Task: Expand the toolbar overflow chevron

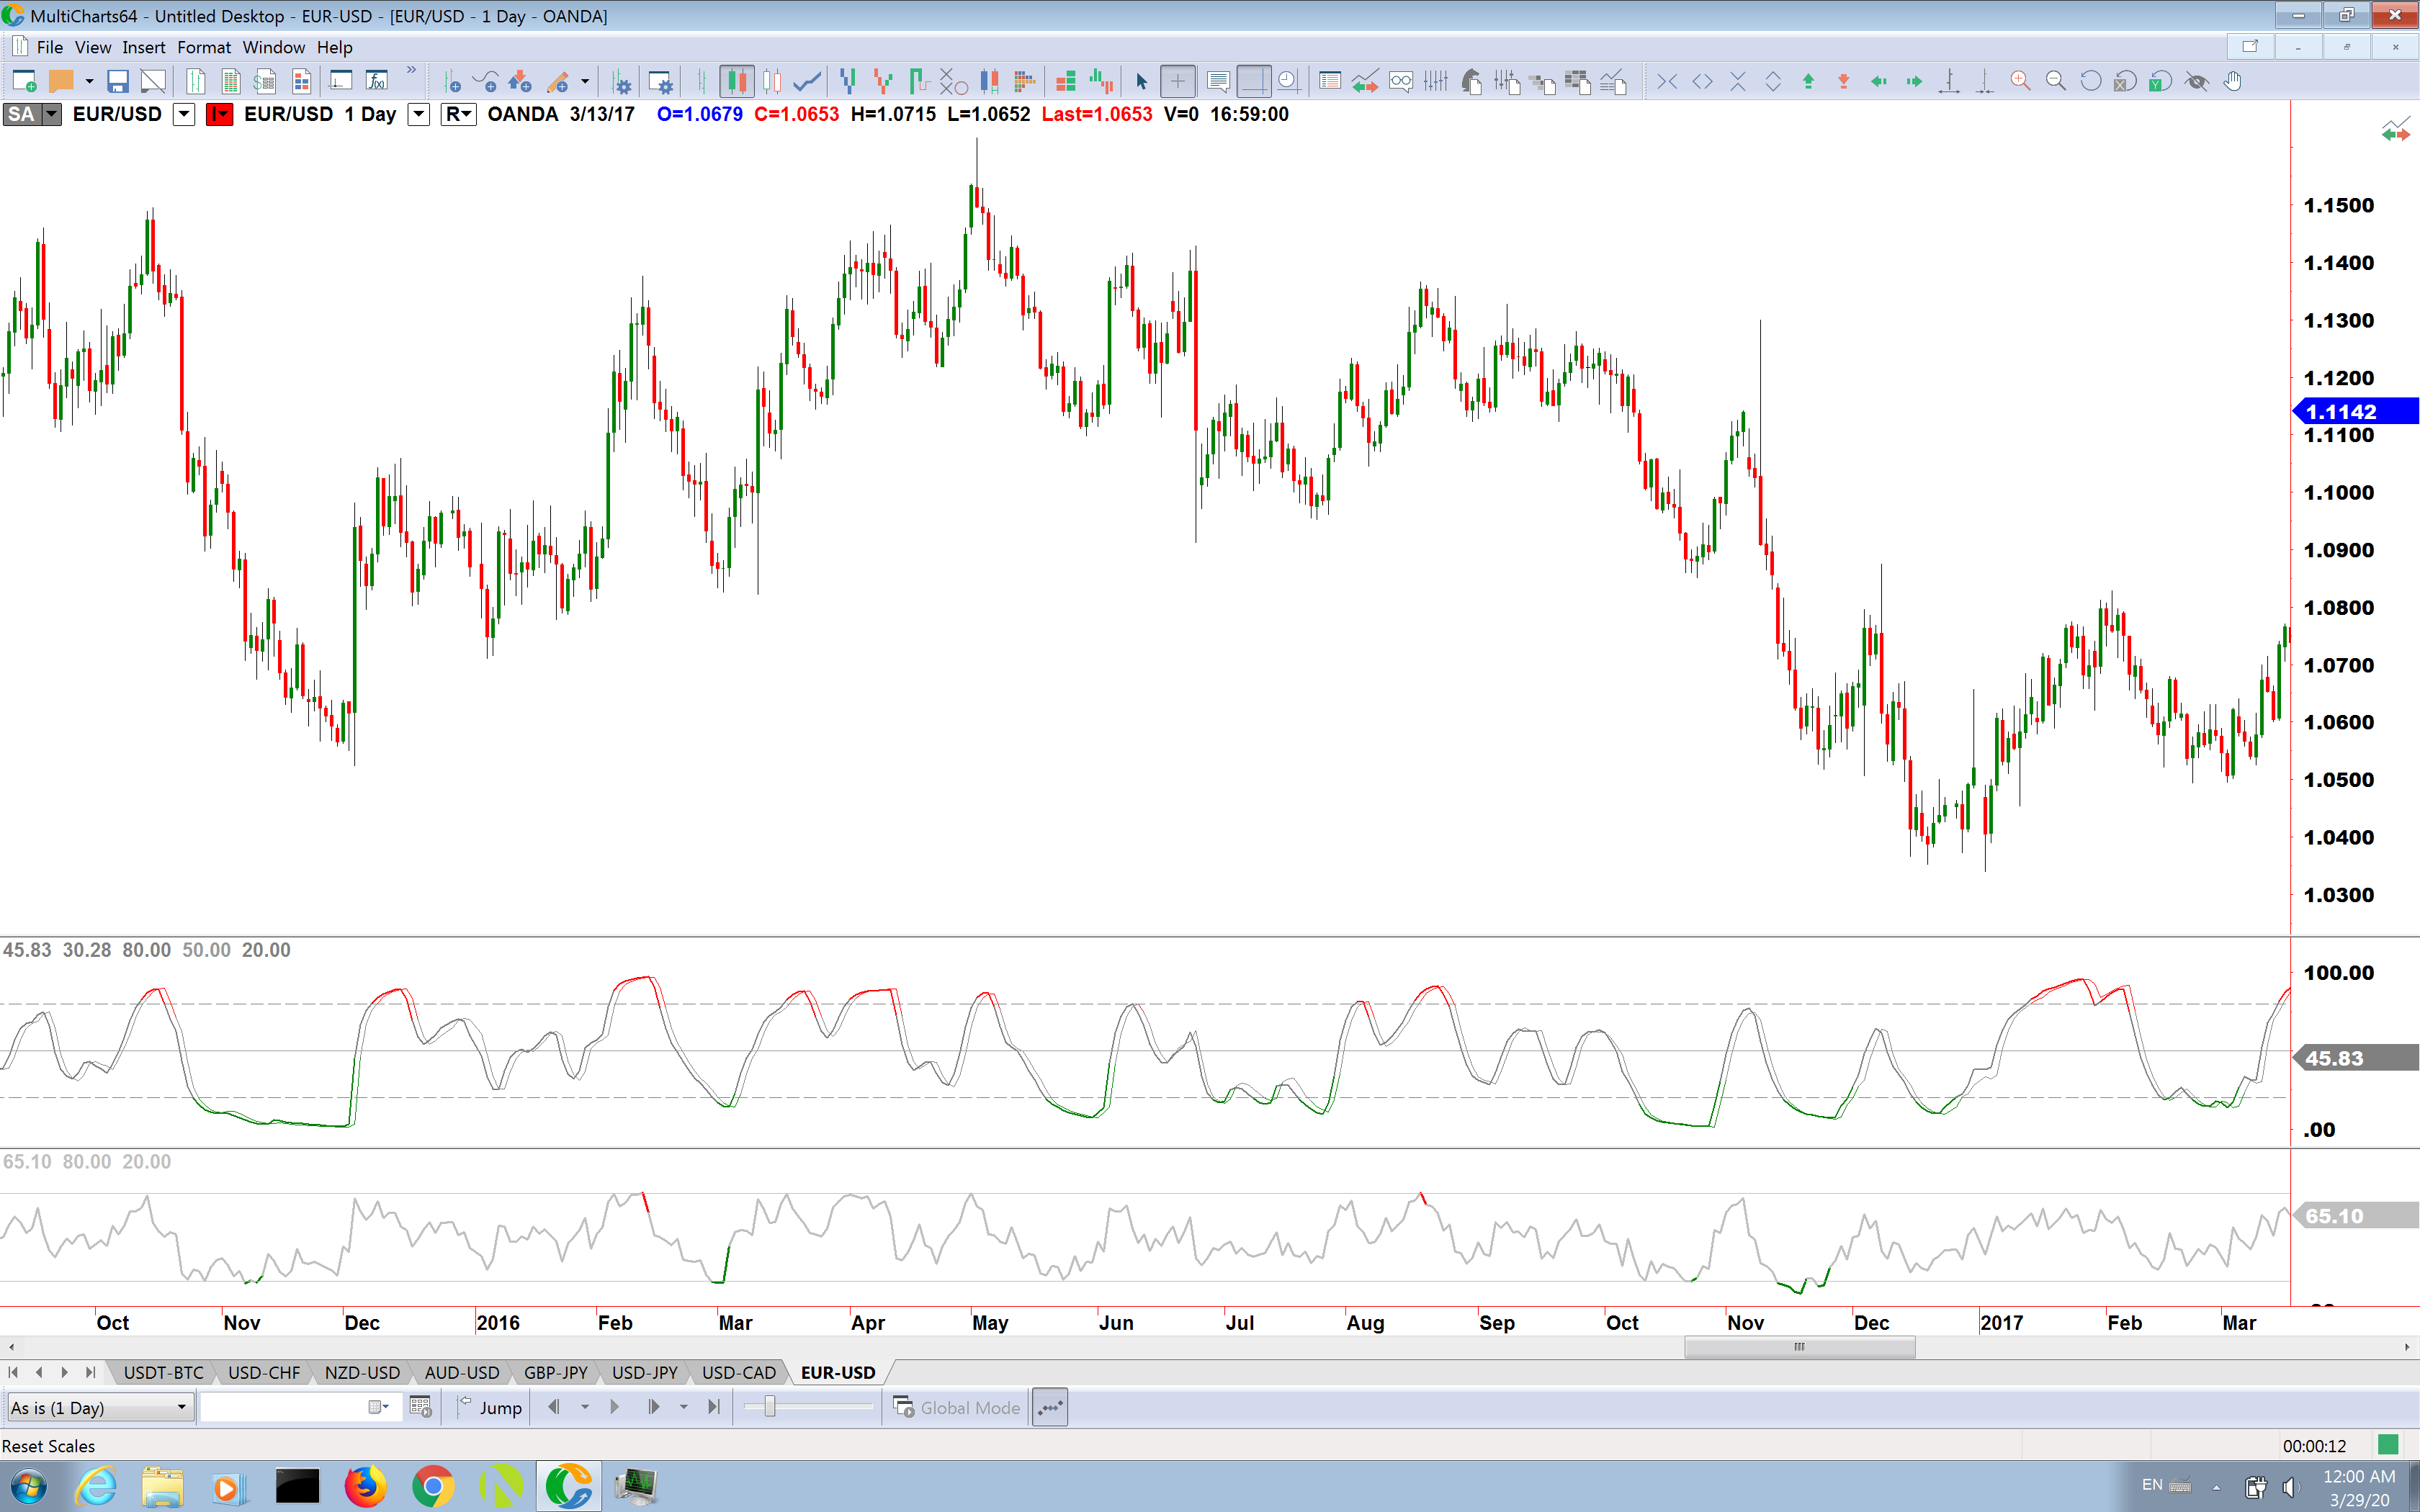Action: click(411, 70)
